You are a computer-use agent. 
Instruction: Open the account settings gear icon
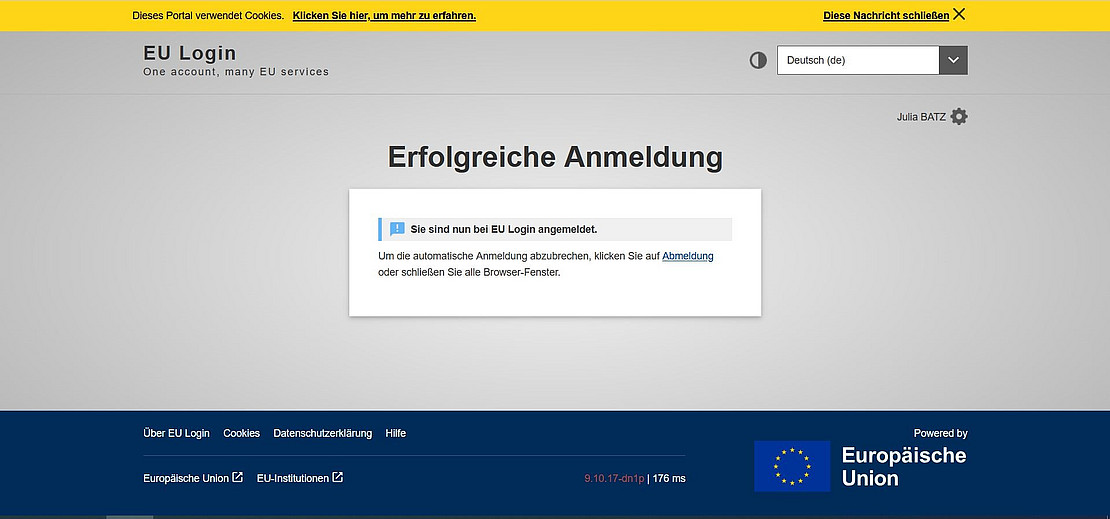(x=959, y=117)
